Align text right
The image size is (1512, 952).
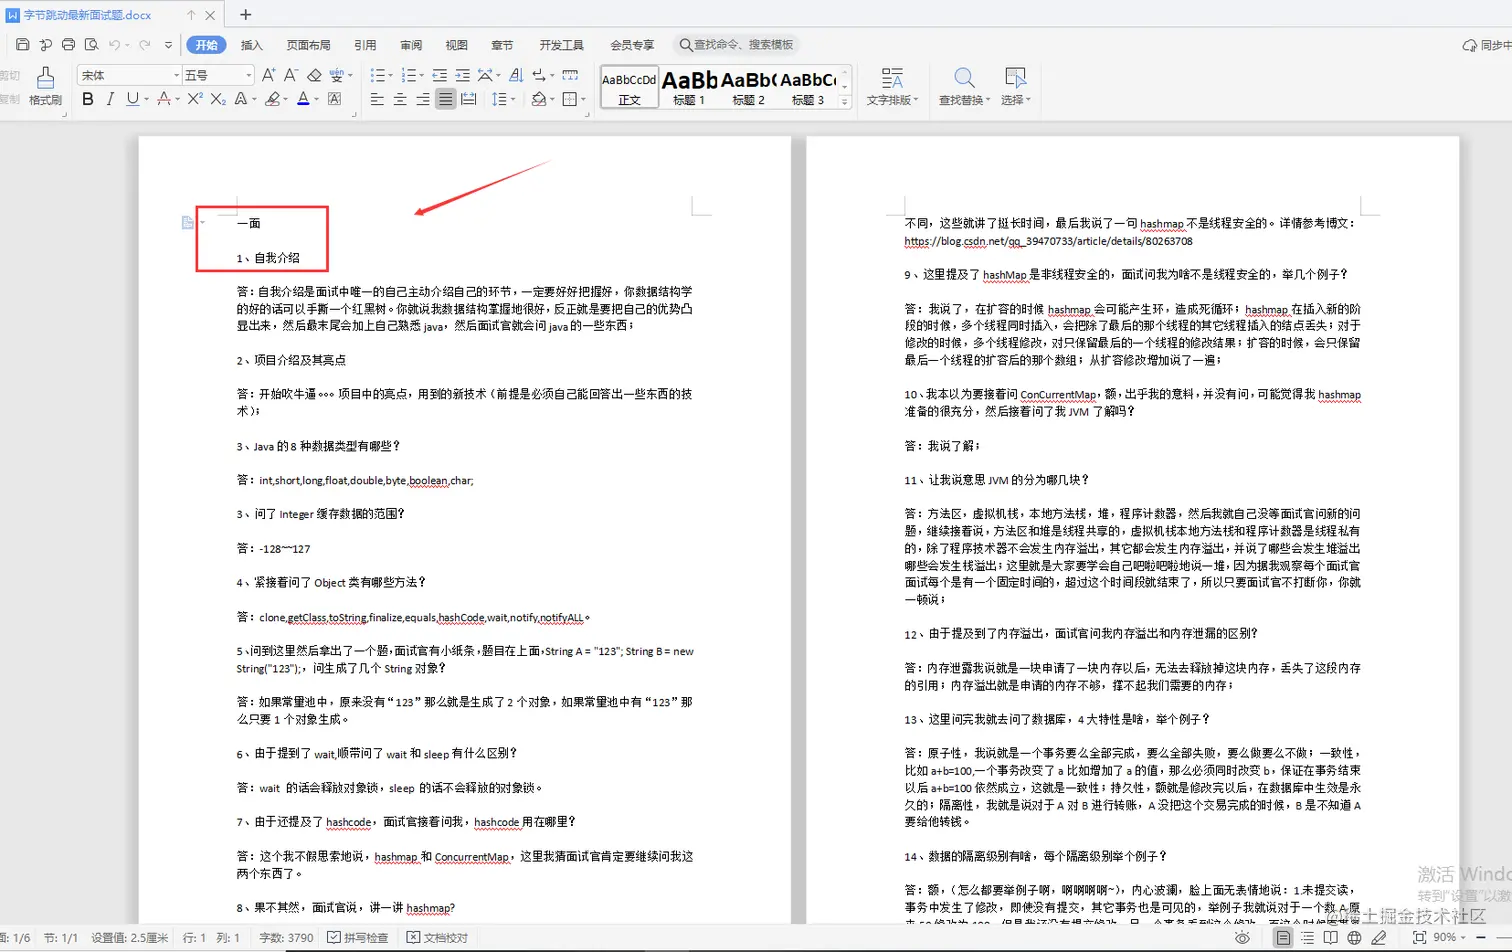[x=423, y=99]
